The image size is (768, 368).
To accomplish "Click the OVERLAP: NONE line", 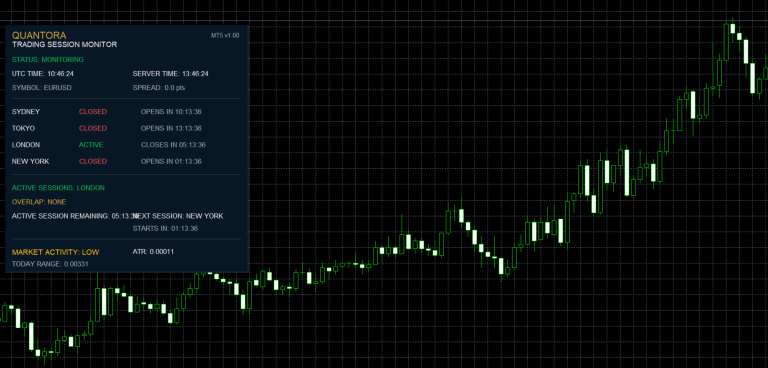I will coord(39,202).
